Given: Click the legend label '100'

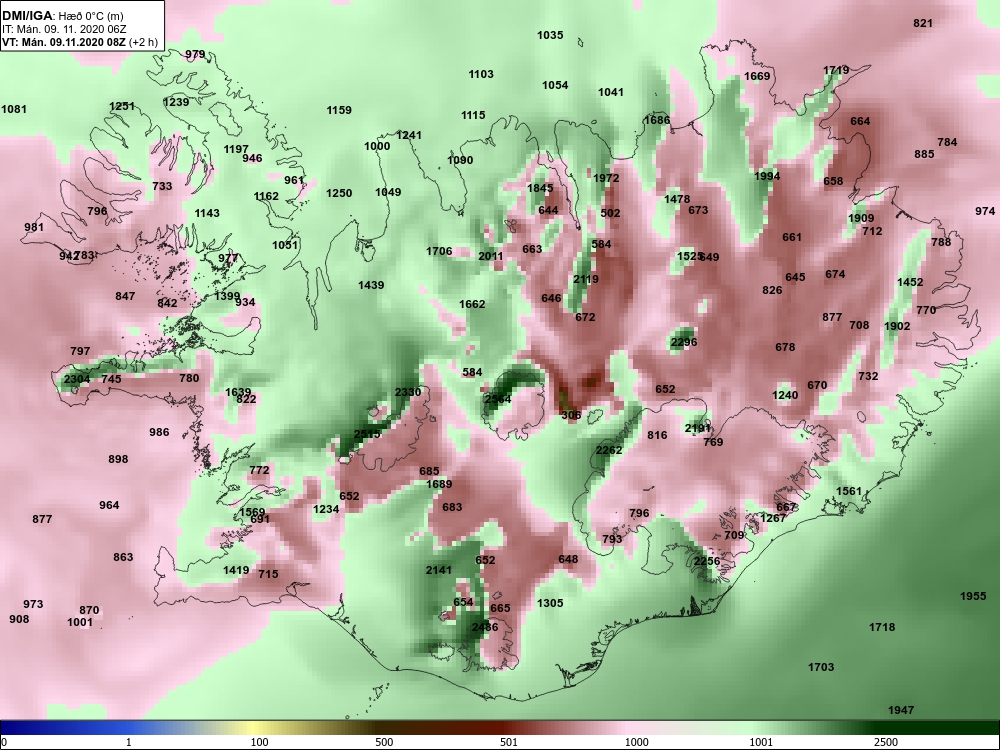Looking at the screenshot, I should coord(260,742).
